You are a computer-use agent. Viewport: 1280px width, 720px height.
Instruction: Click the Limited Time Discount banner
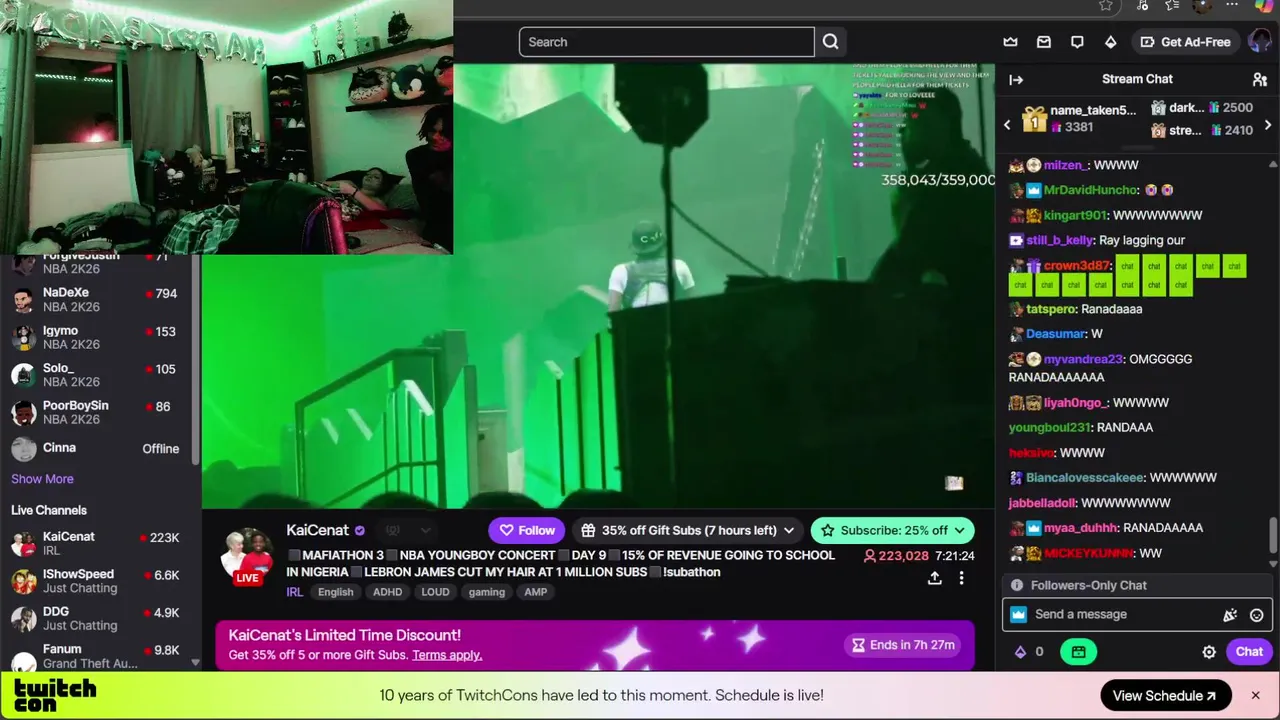pyautogui.click(x=595, y=646)
